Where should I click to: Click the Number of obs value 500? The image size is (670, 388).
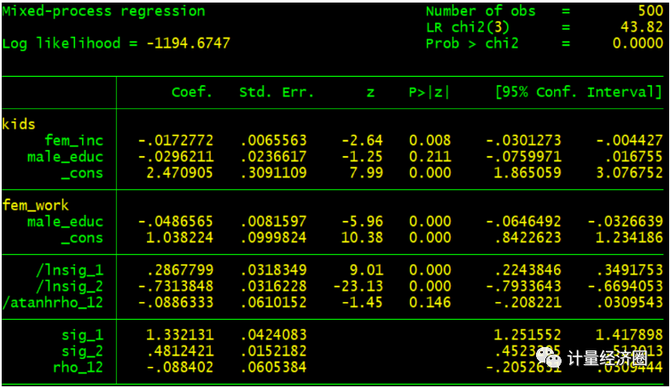point(650,11)
